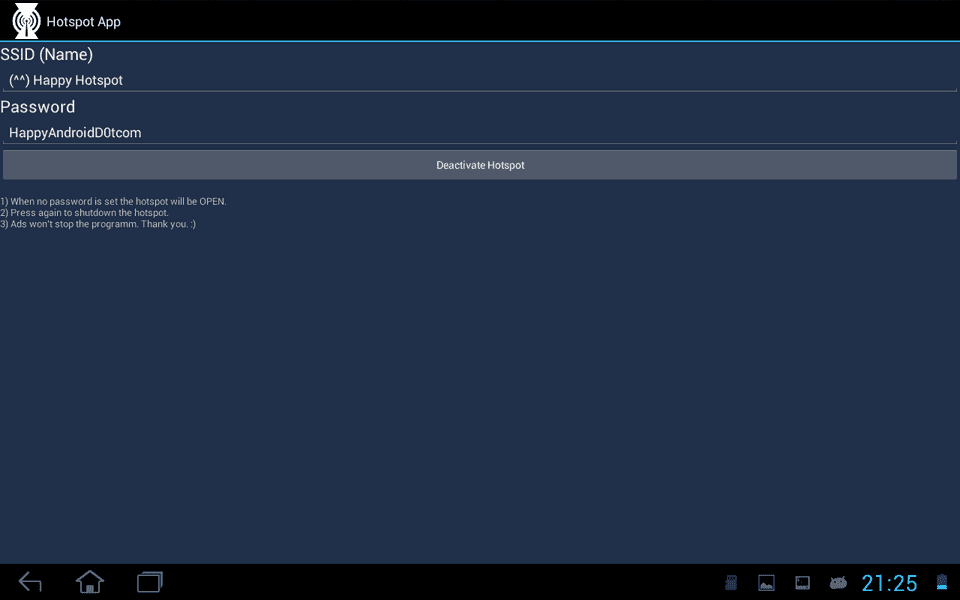Open the SD card notification icon

coord(731,582)
